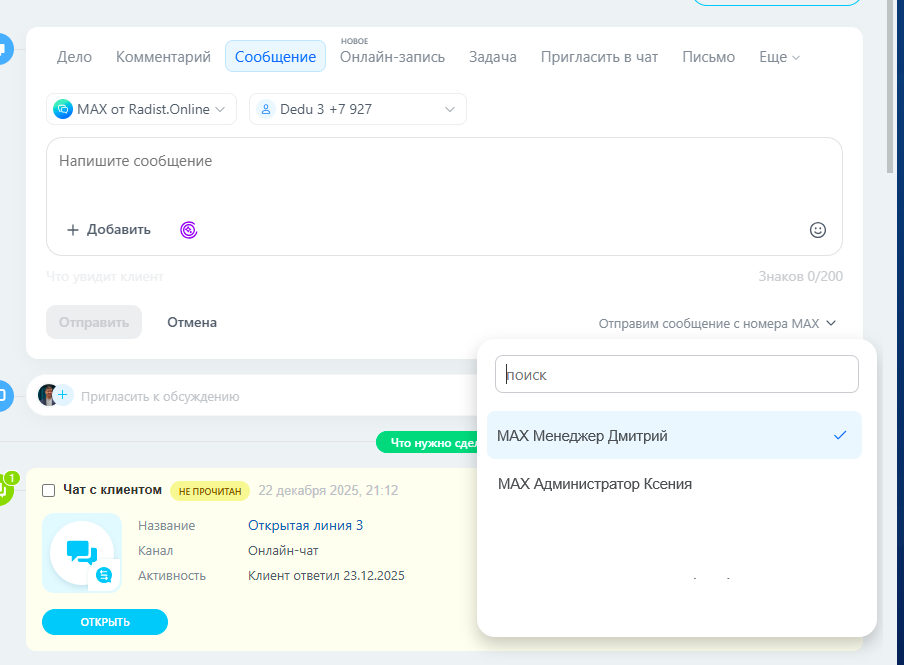
Task: Expand the 'Еще' menu
Action: (x=779, y=57)
